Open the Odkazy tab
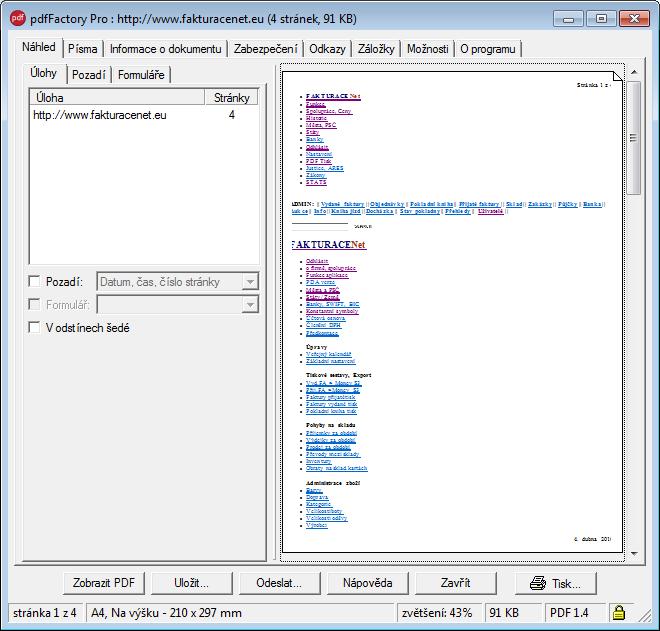This screenshot has height=631, width=660. 327,49
